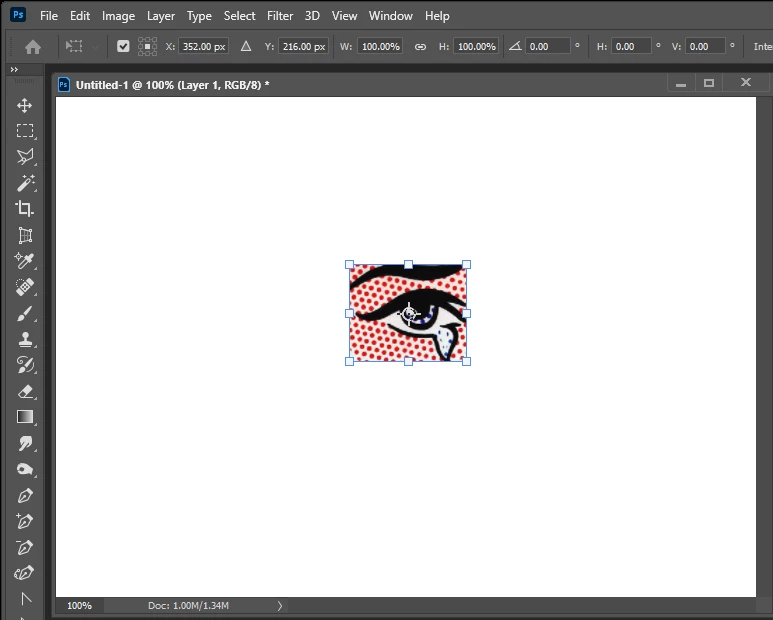Open the Edit menu
This screenshot has height=620, width=773.
pyautogui.click(x=80, y=16)
